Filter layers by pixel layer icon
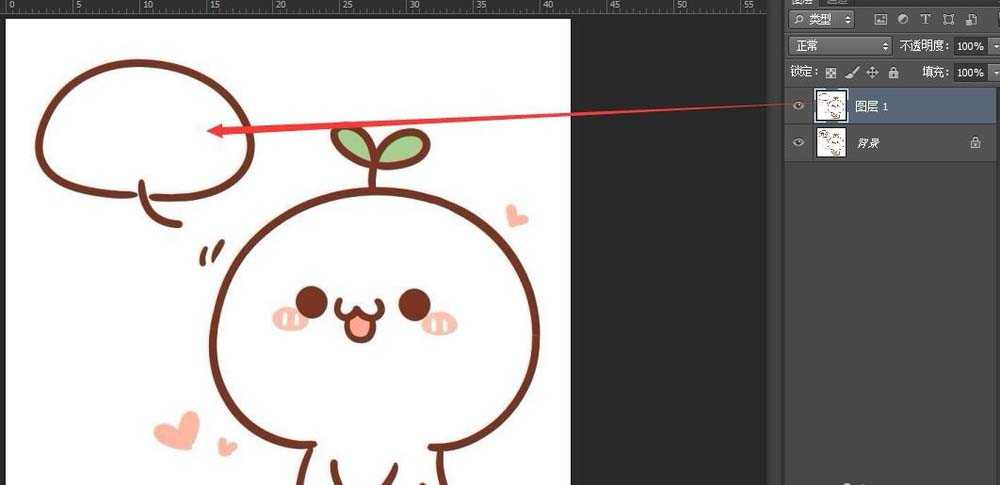This screenshot has width=1000, height=485. click(880, 19)
